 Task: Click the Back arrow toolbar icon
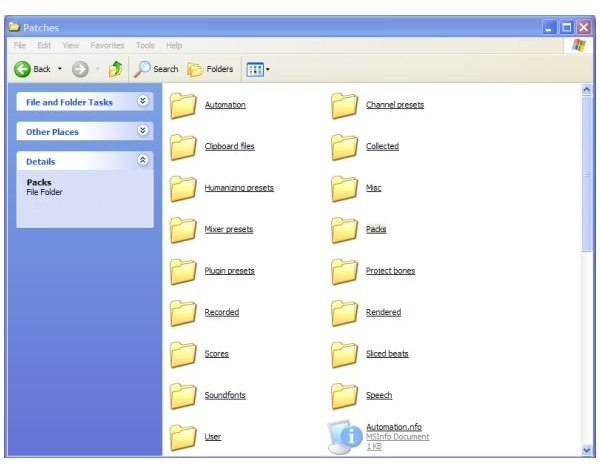tap(22, 69)
